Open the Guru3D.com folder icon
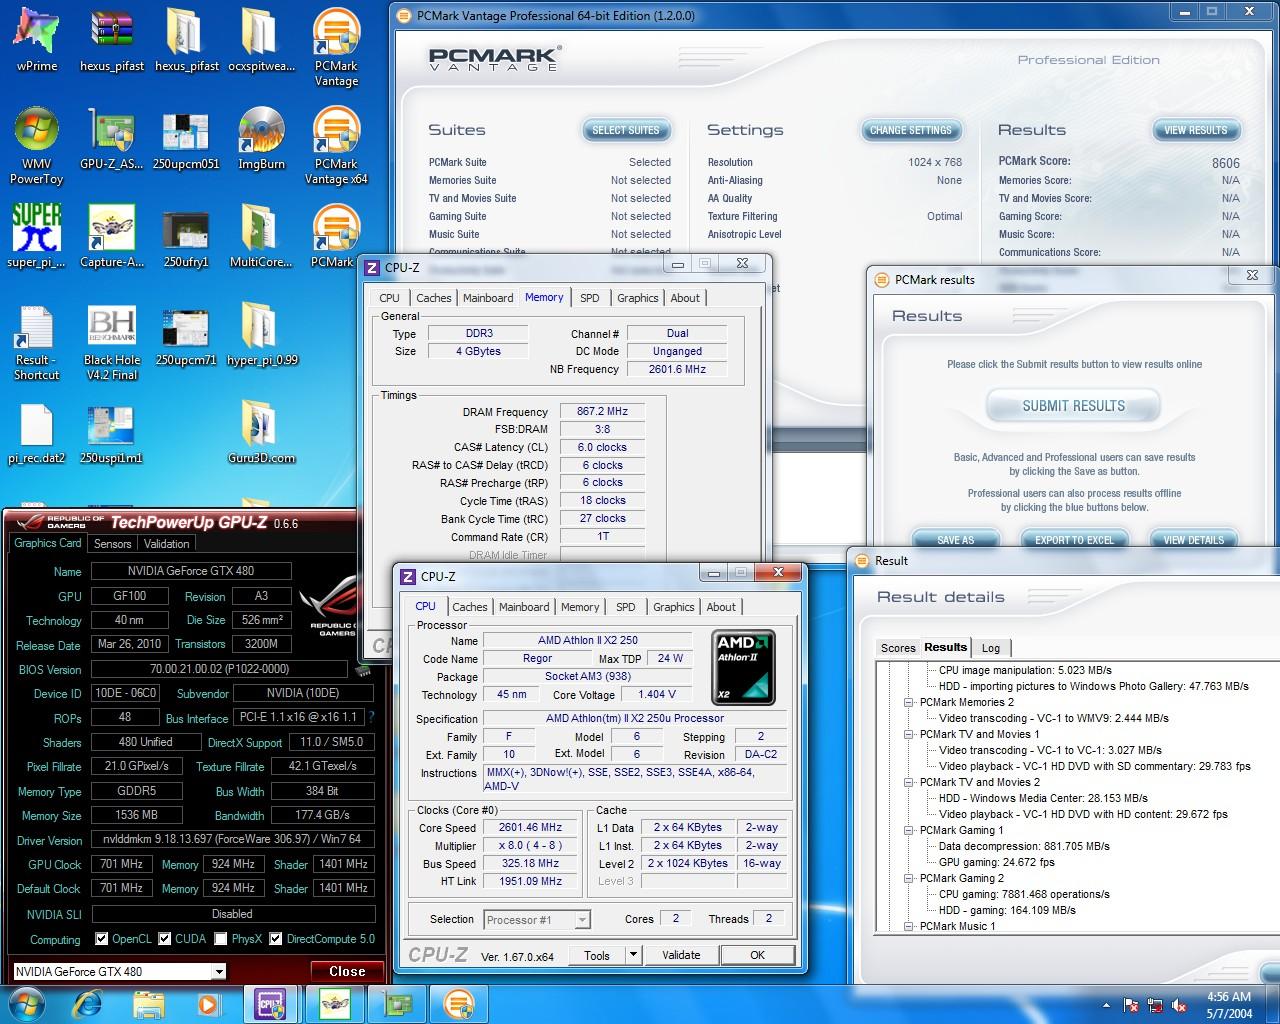1280x1024 pixels. pyautogui.click(x=261, y=432)
